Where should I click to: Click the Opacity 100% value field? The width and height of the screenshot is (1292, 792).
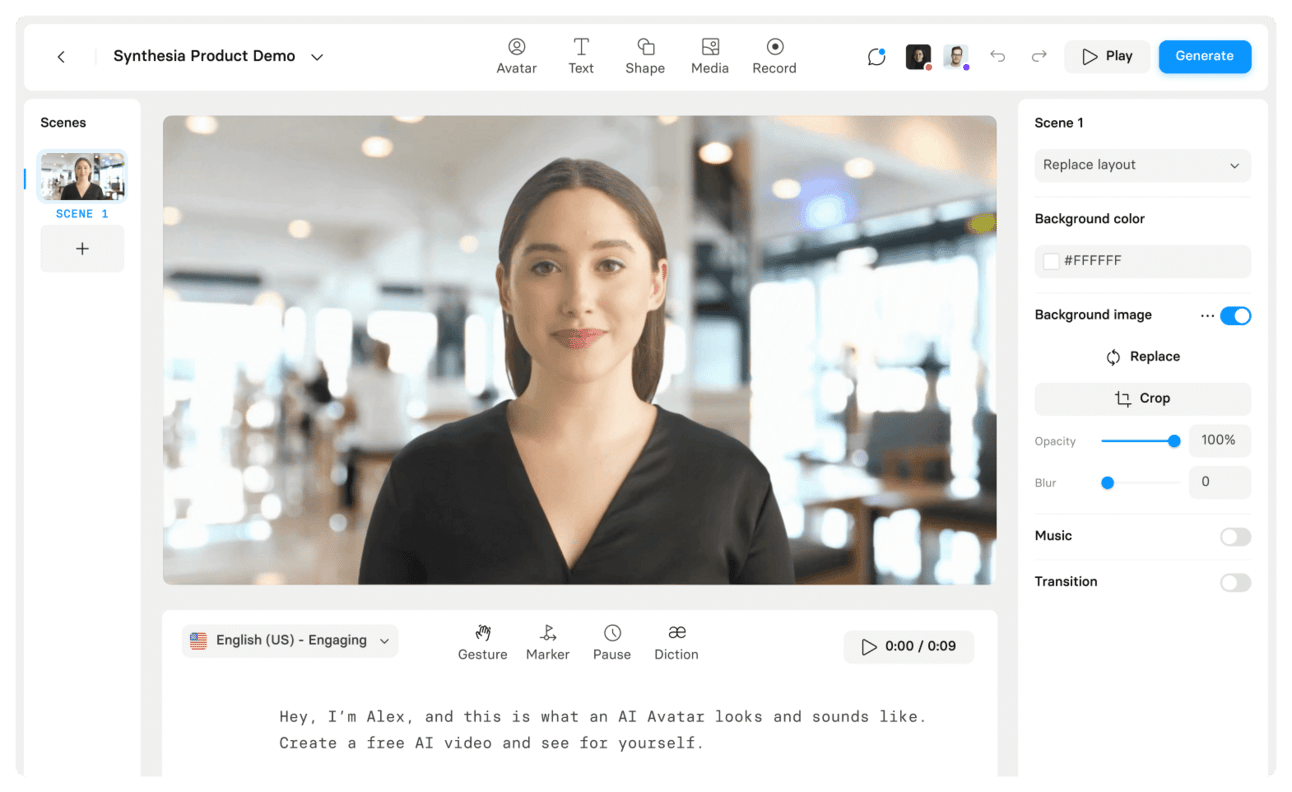point(1219,441)
